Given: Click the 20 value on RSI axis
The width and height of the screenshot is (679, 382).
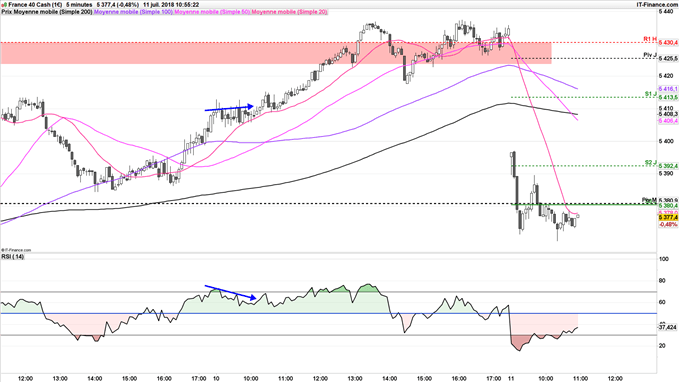Looking at the screenshot, I should (x=662, y=346).
